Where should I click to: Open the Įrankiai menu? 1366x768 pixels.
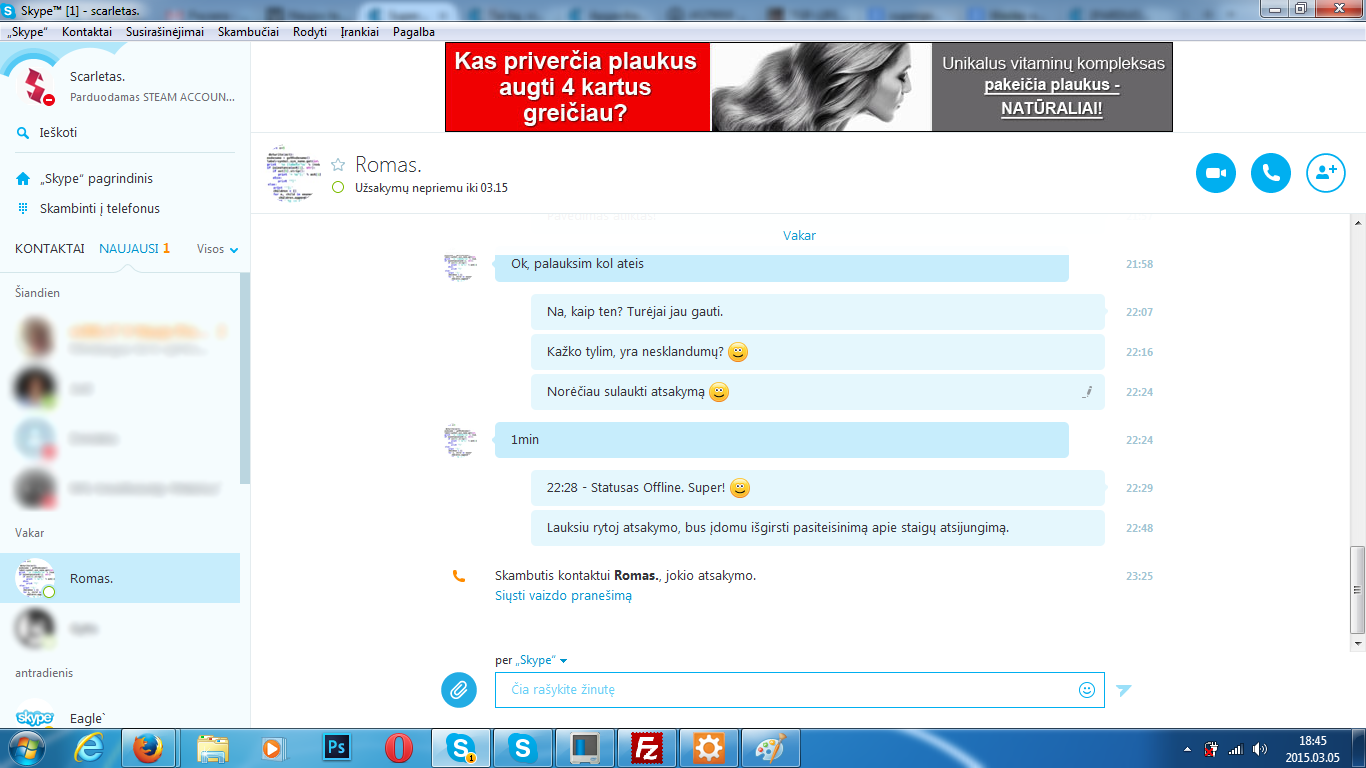point(360,32)
